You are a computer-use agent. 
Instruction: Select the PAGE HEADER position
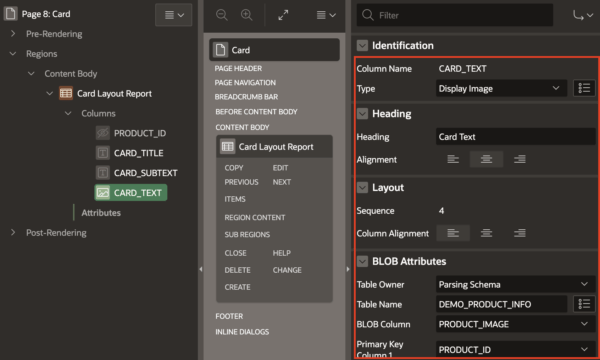(238, 68)
